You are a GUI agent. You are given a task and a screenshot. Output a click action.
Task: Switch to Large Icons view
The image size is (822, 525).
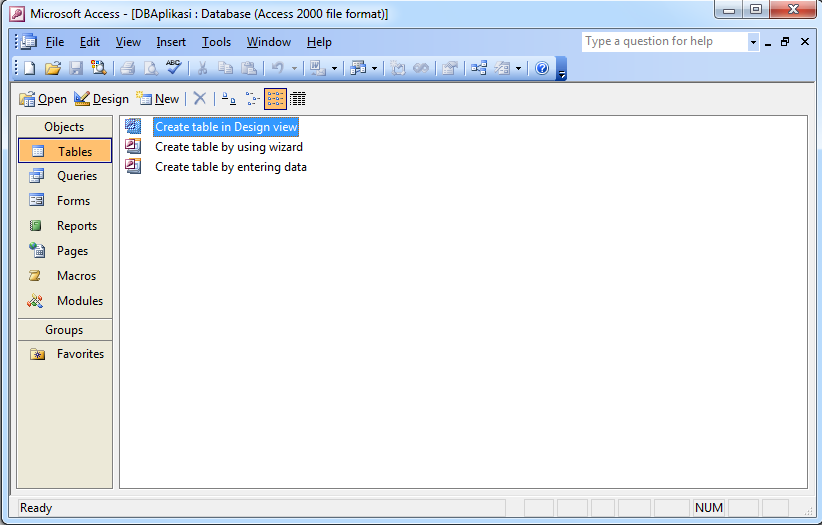pos(228,99)
